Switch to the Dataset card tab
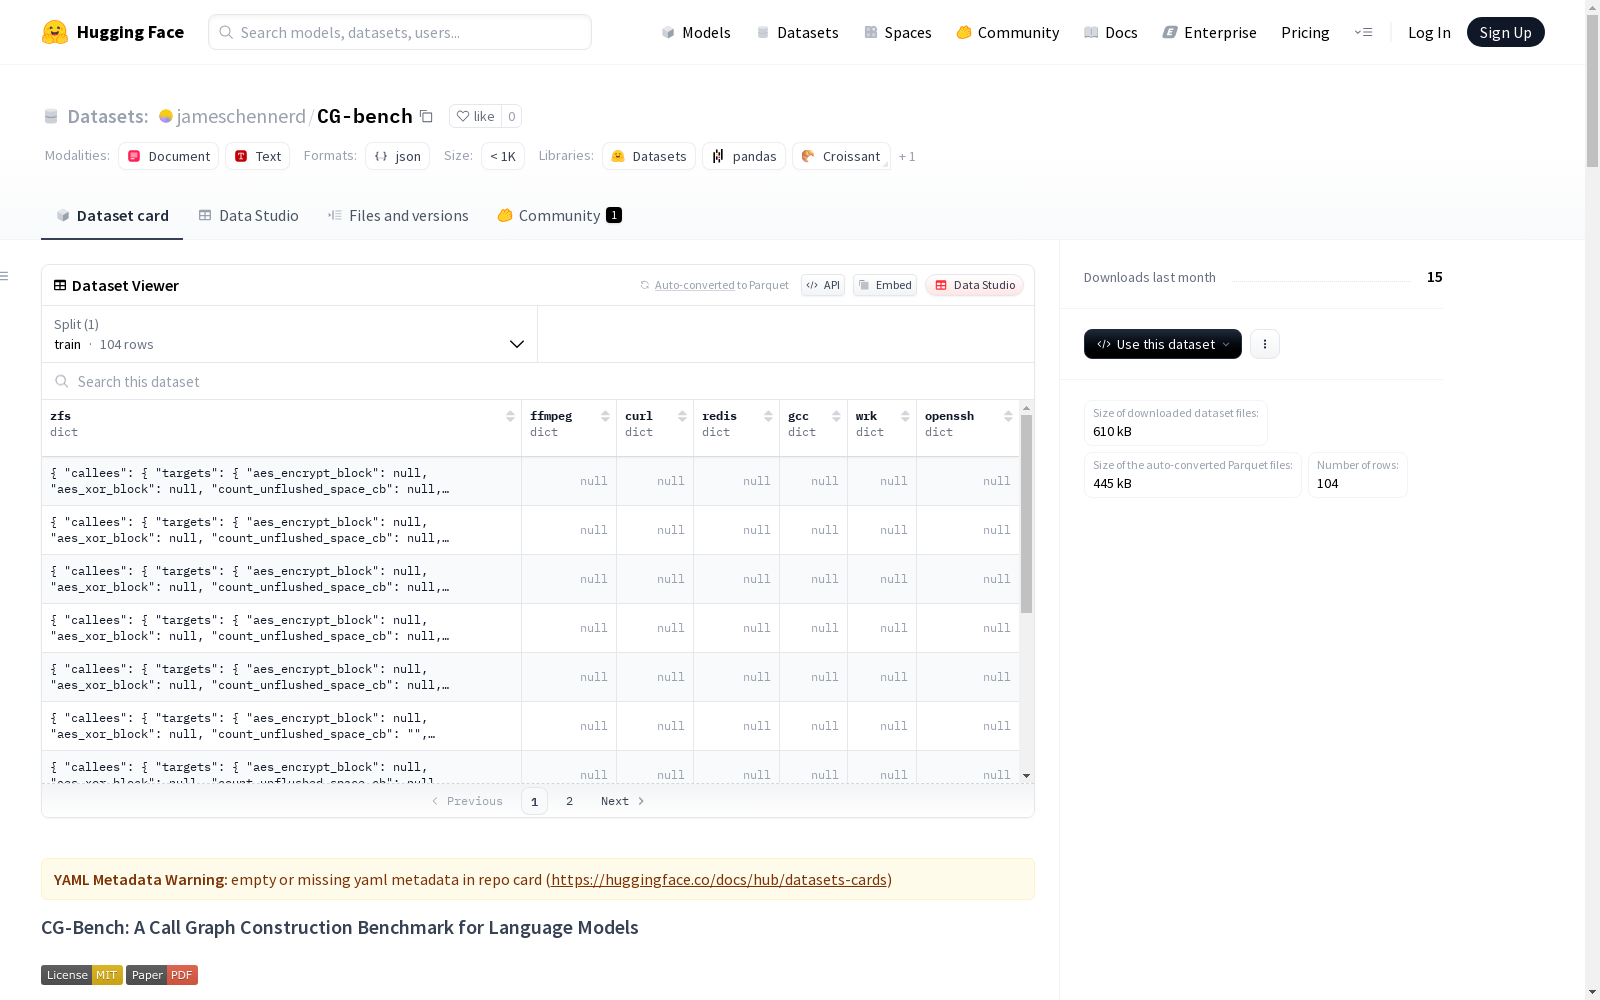The height and width of the screenshot is (1000, 1600). [112, 215]
